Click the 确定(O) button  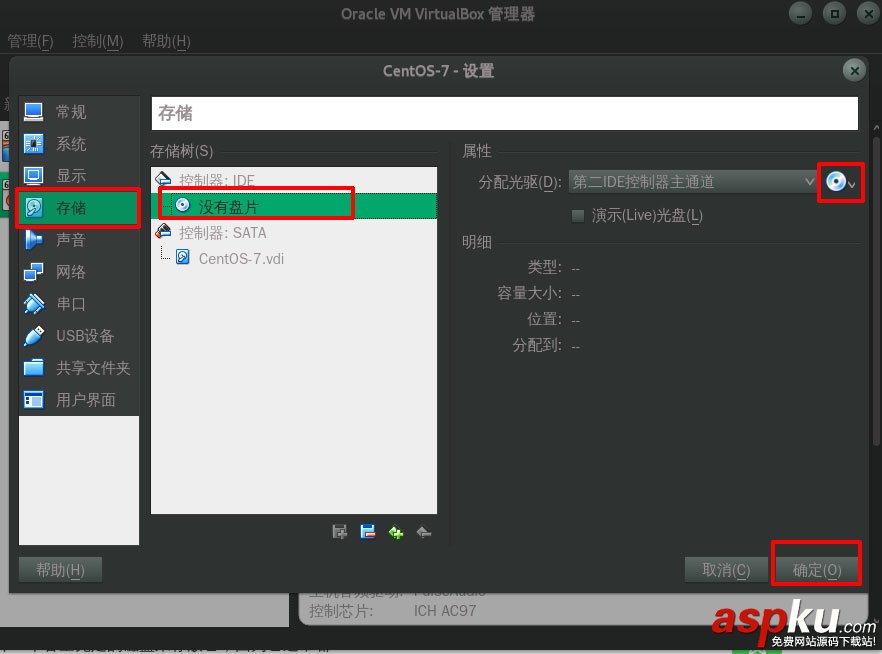(x=817, y=568)
